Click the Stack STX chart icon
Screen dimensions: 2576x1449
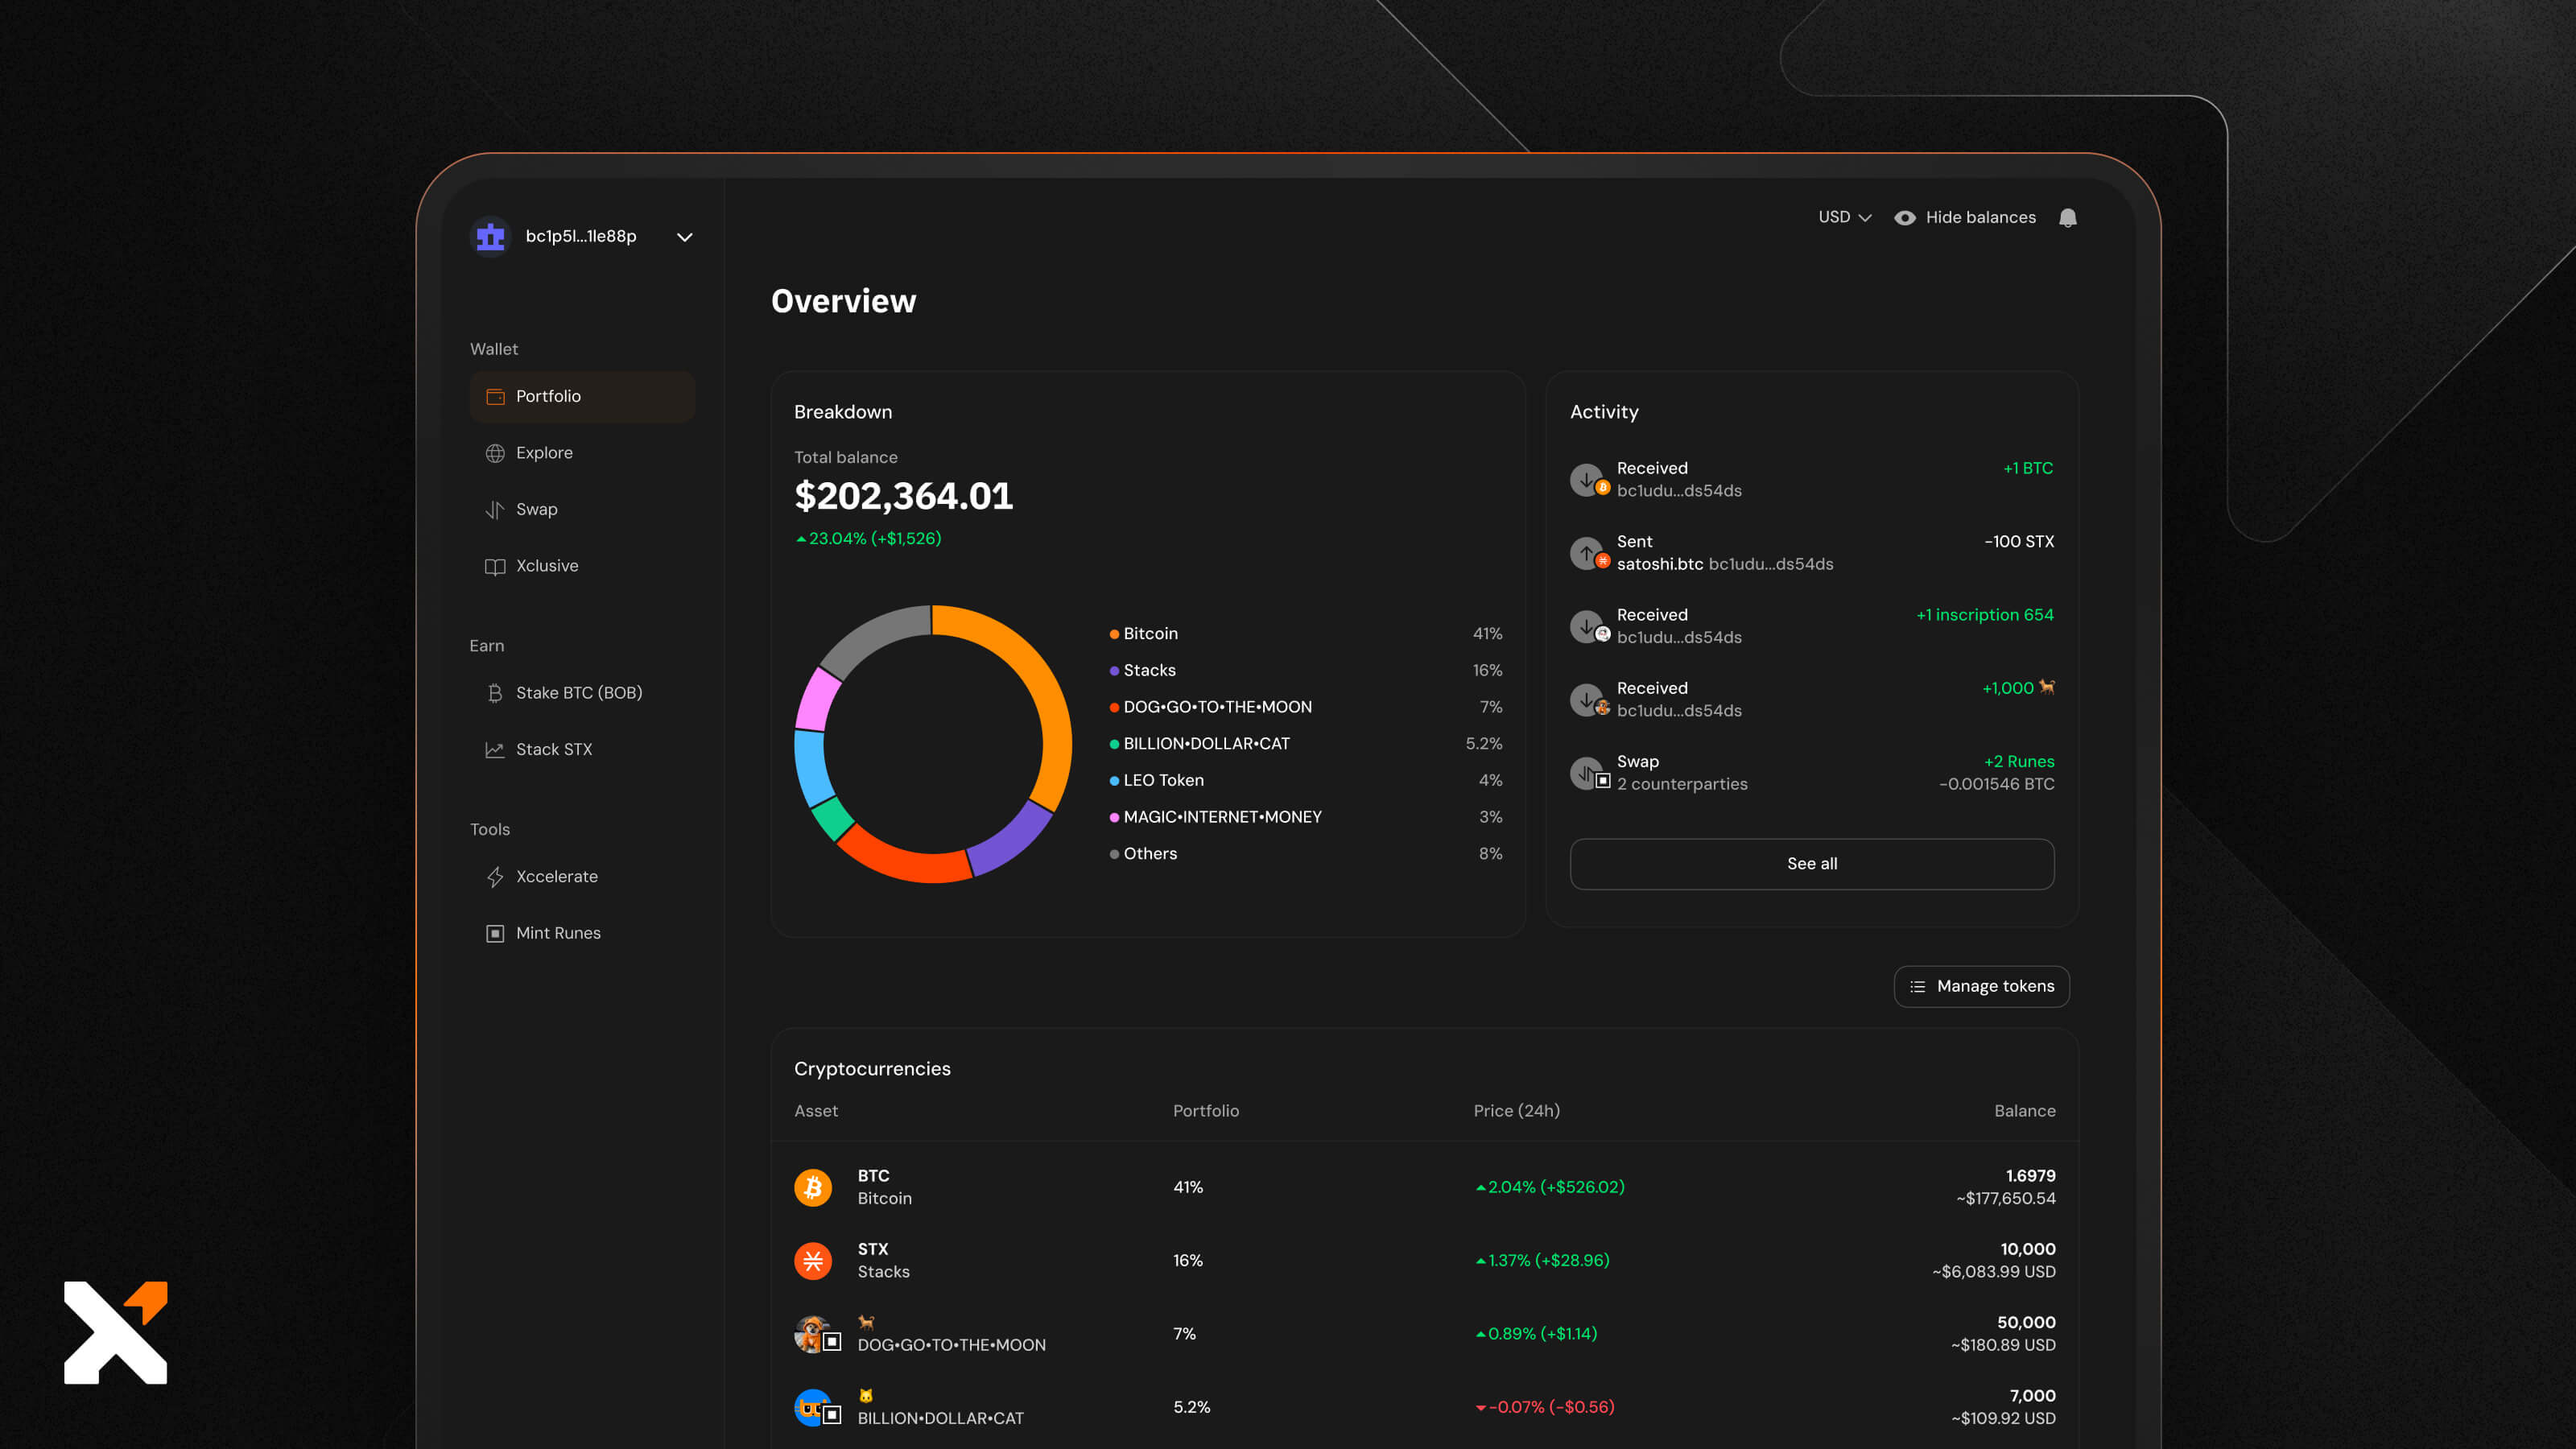coord(495,750)
